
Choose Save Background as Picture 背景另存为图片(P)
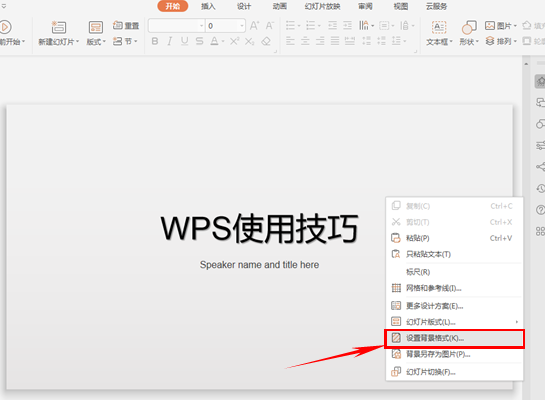tap(454, 354)
